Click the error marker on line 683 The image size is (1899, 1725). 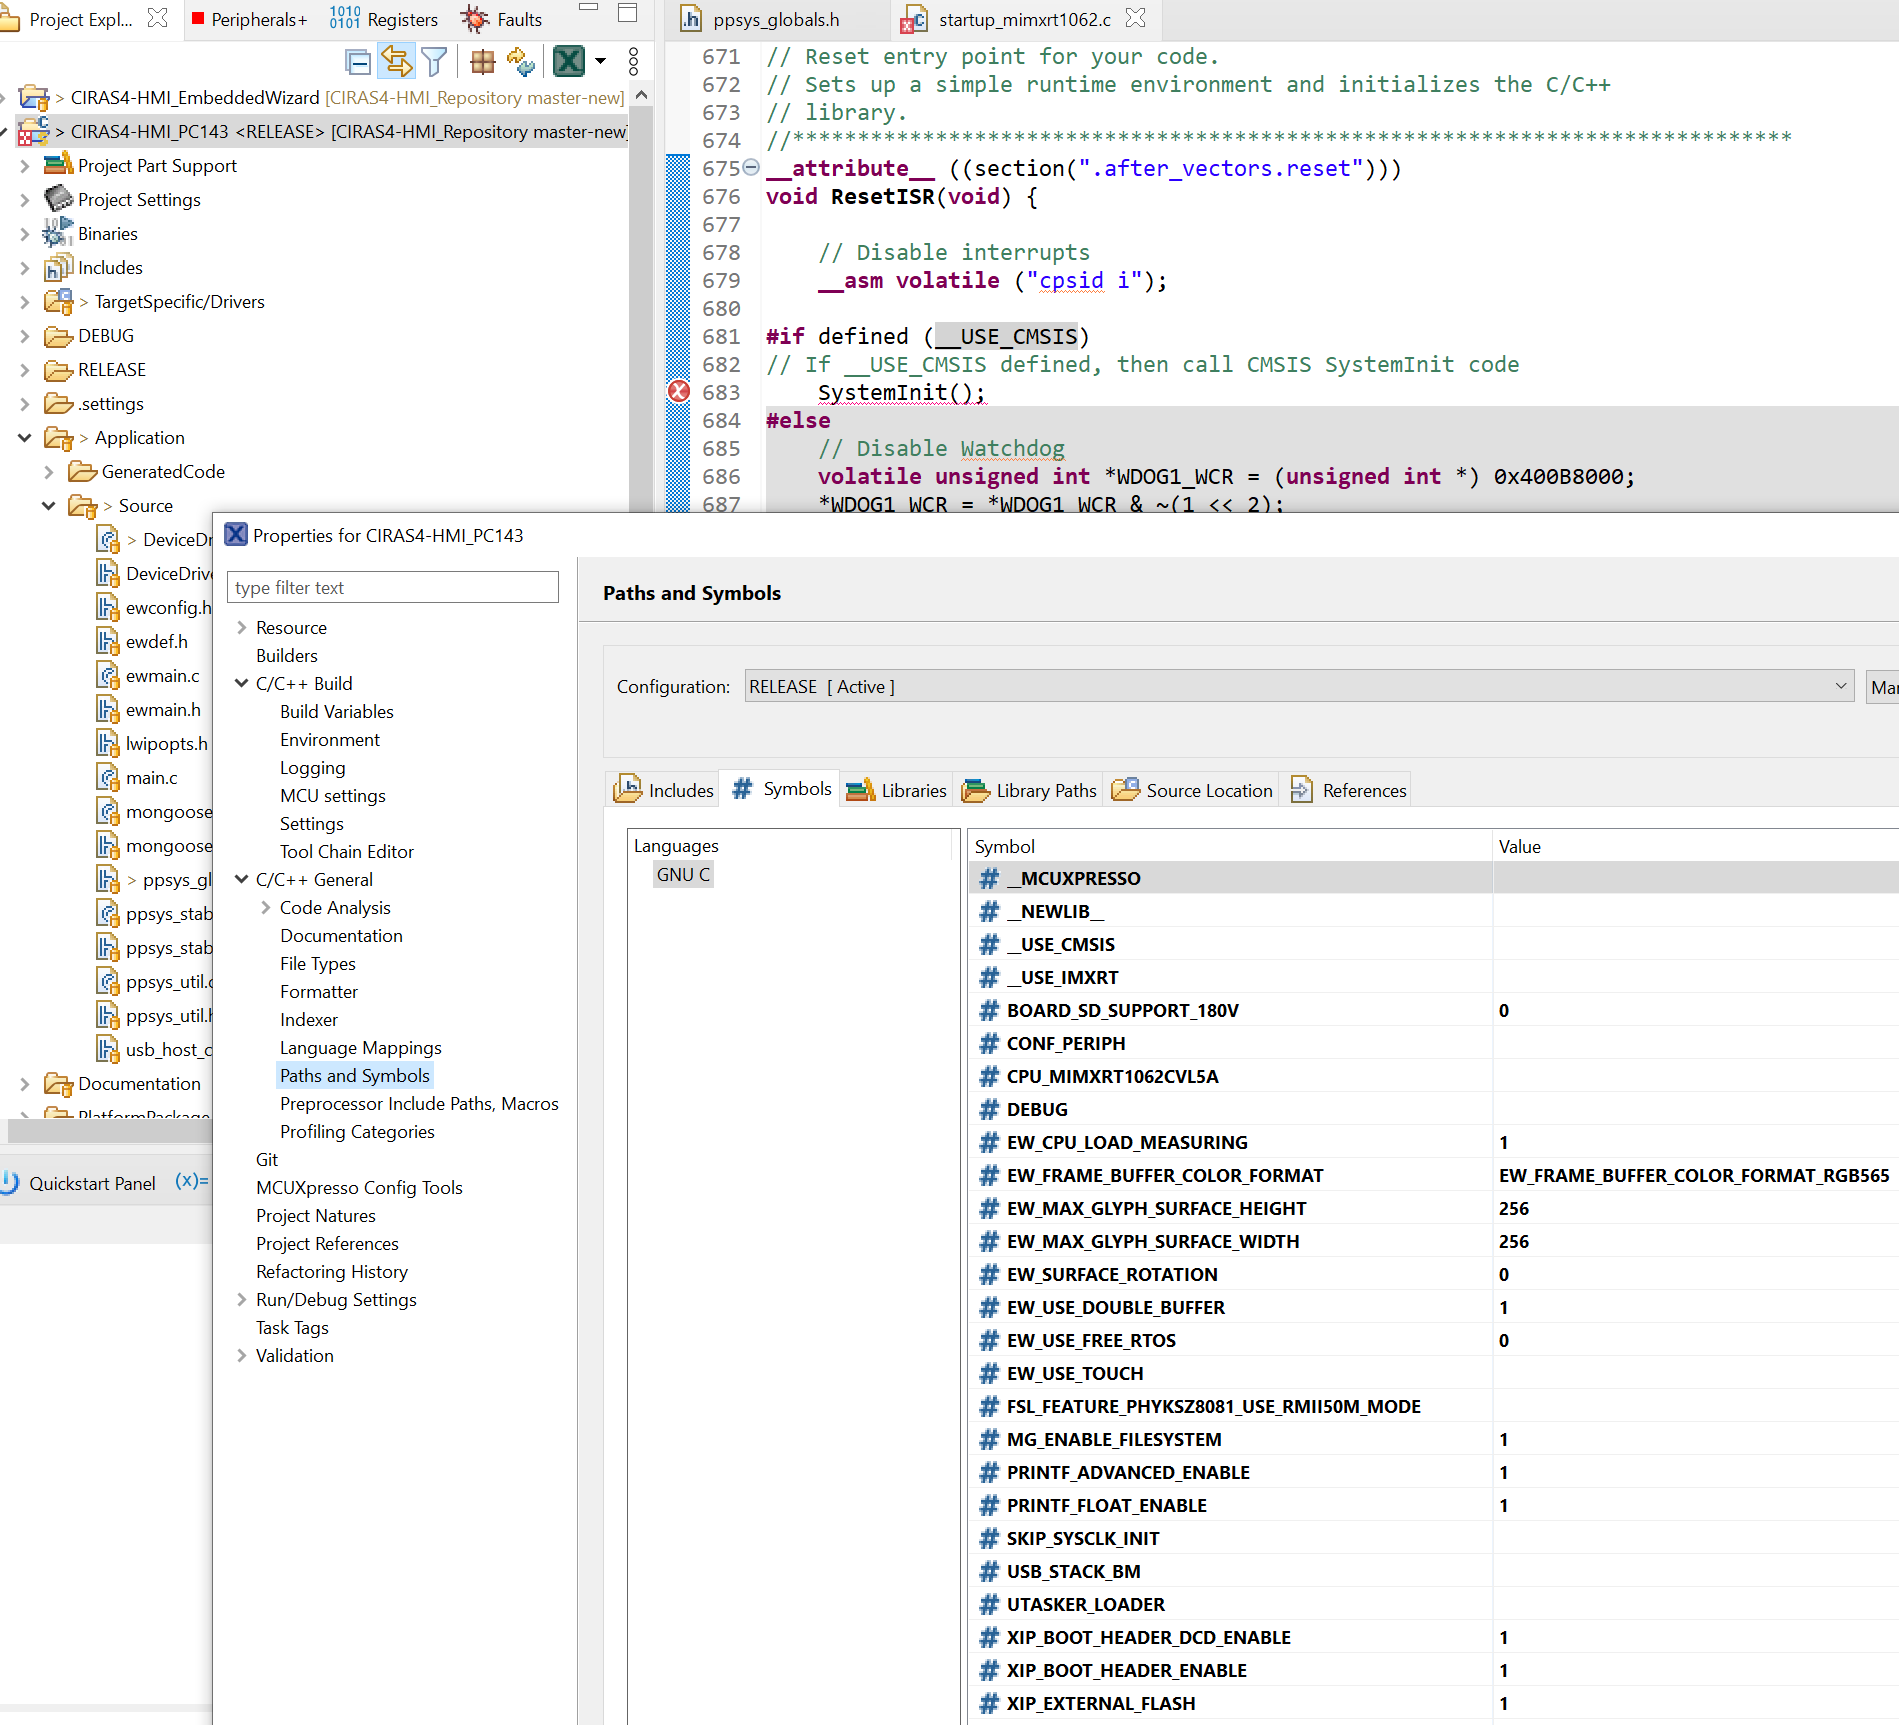679,392
